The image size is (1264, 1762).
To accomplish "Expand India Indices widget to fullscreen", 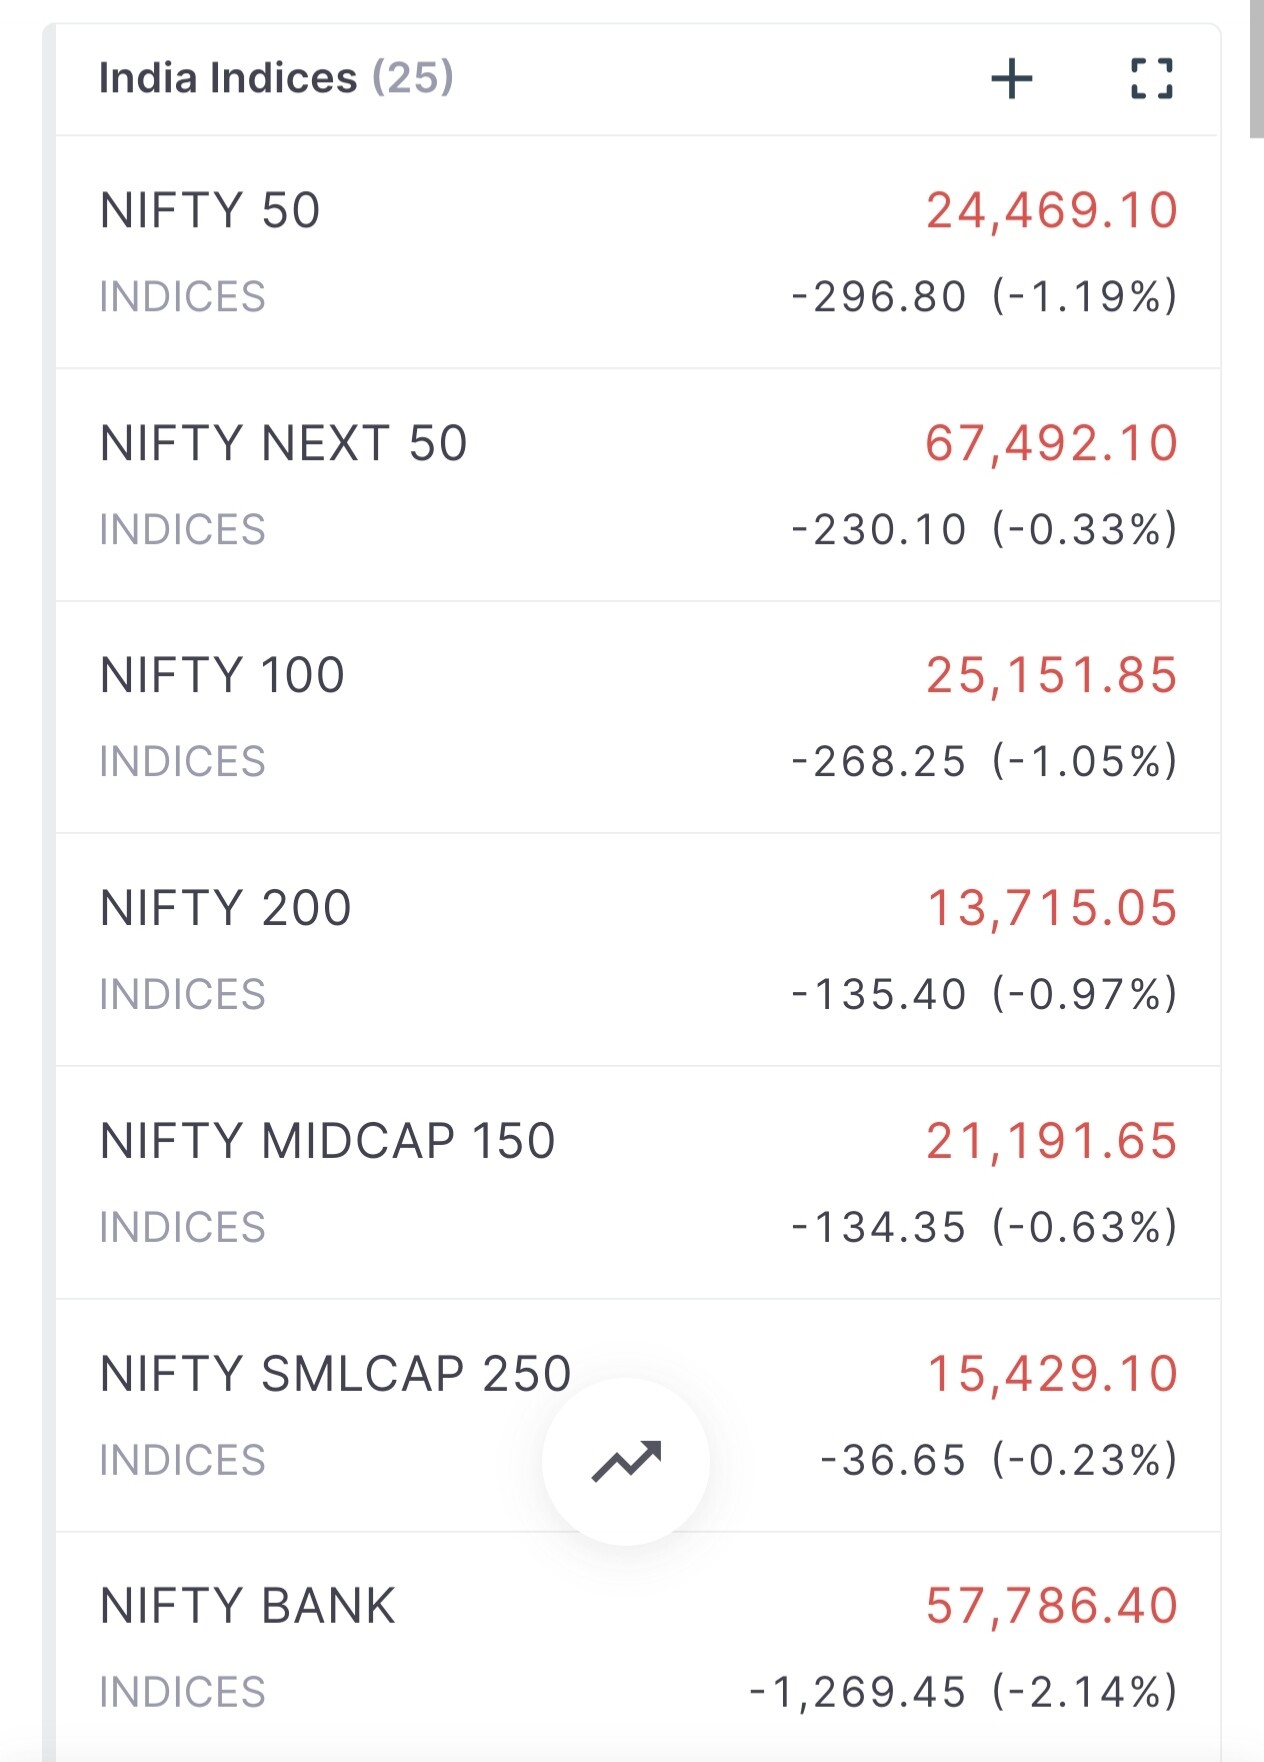I will click(x=1151, y=79).
